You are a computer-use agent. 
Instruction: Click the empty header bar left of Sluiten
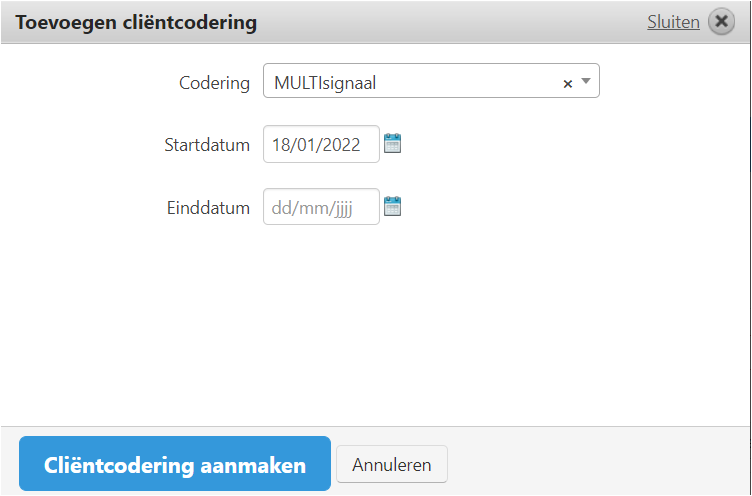point(450,22)
